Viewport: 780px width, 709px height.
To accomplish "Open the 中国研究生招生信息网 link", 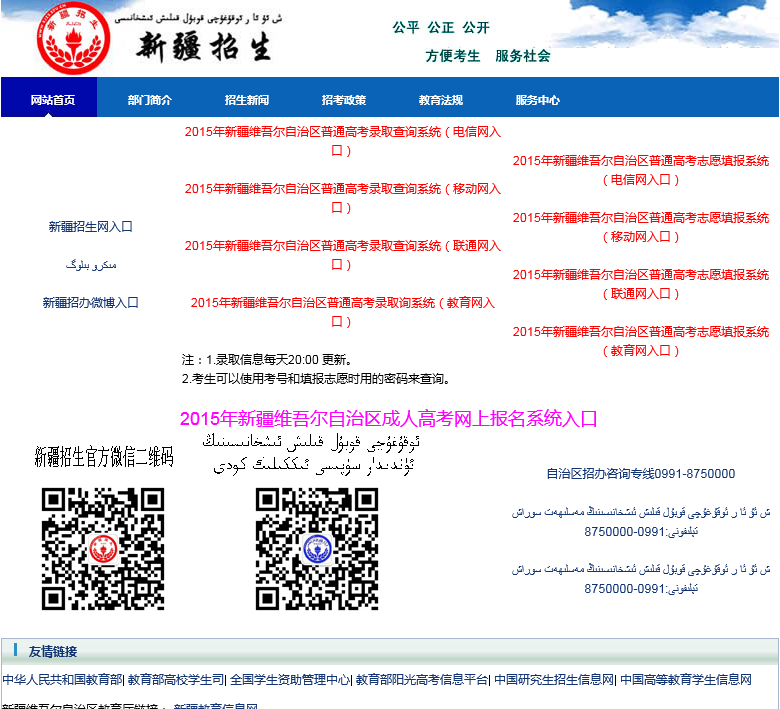I will click(x=554, y=680).
